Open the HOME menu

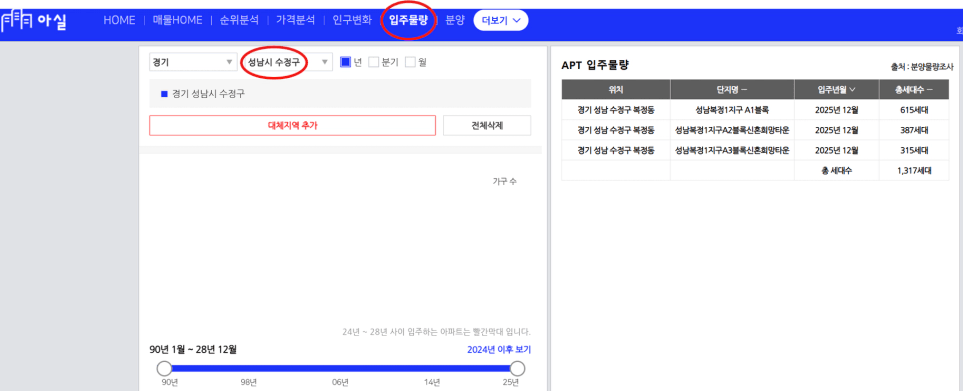pyautogui.click(x=119, y=20)
